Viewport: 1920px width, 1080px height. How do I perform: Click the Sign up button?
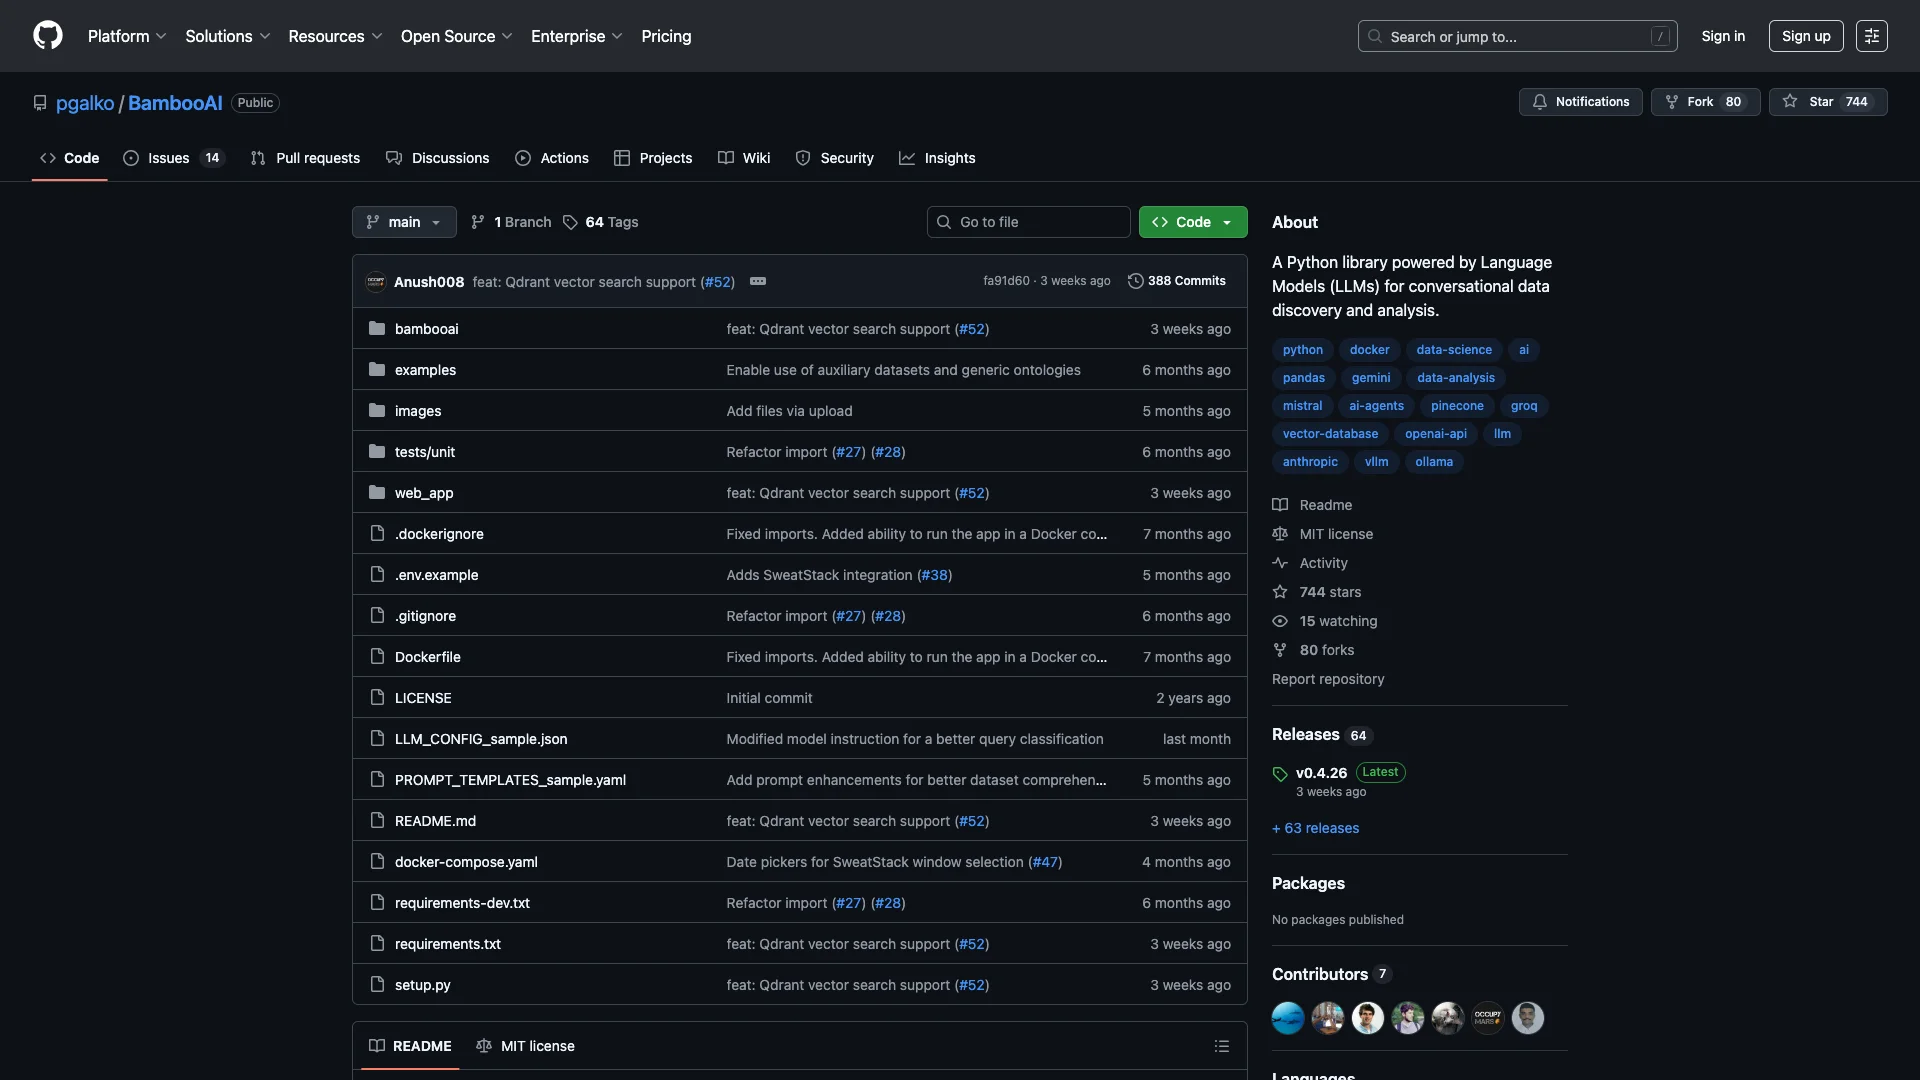[x=1805, y=36]
